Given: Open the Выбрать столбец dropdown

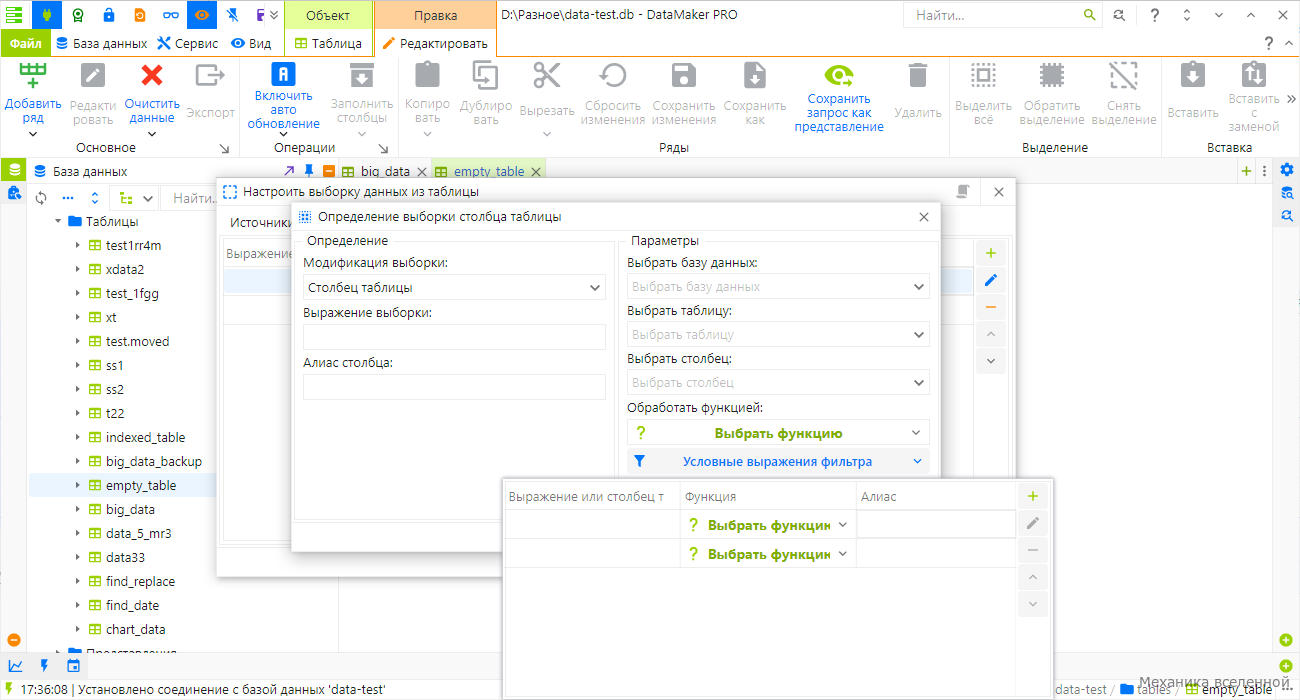Looking at the screenshot, I should pos(778,382).
